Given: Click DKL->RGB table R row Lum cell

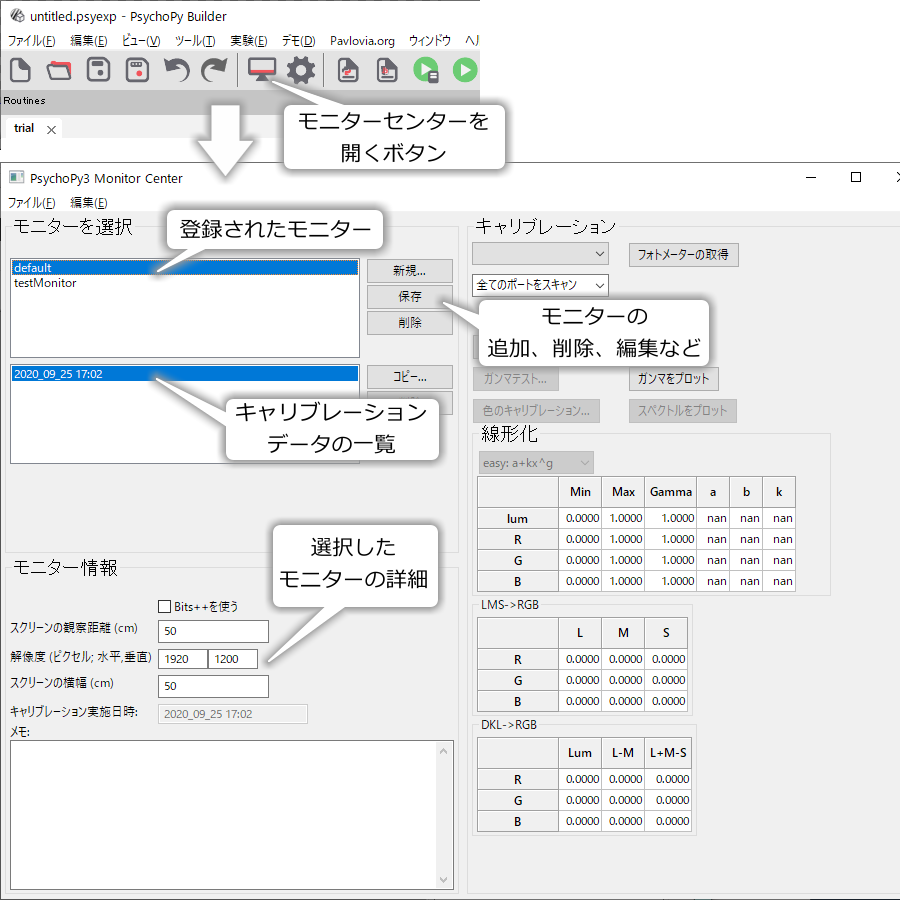Looking at the screenshot, I should tap(580, 779).
